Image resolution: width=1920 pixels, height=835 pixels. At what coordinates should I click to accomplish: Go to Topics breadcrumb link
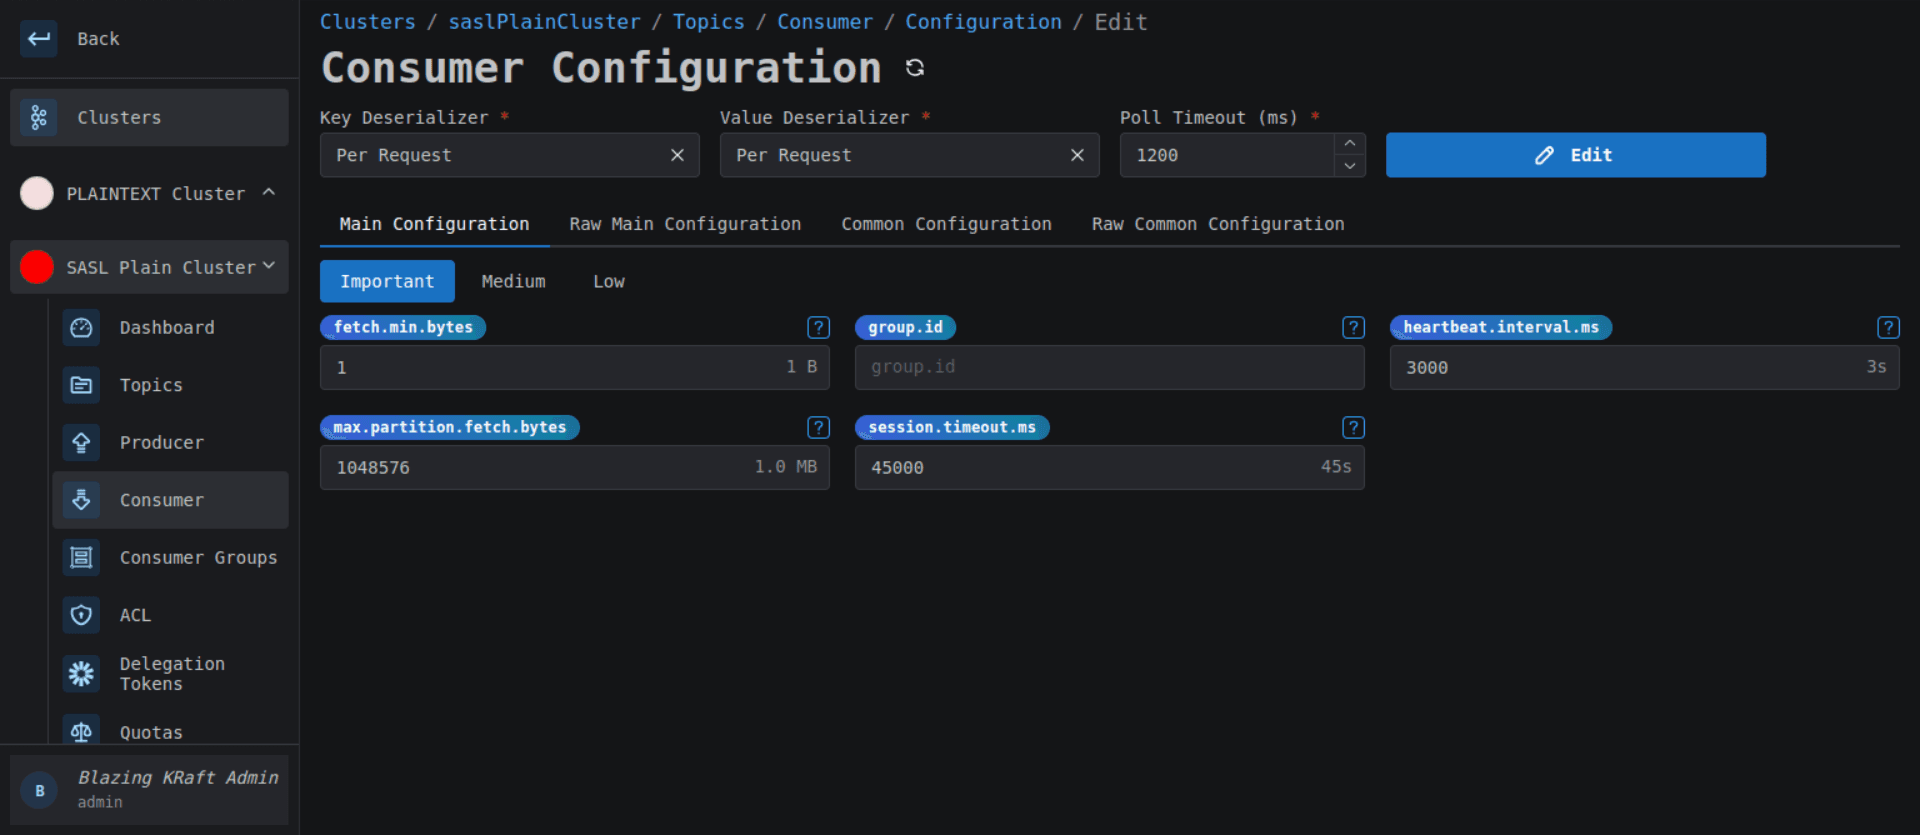(x=708, y=22)
